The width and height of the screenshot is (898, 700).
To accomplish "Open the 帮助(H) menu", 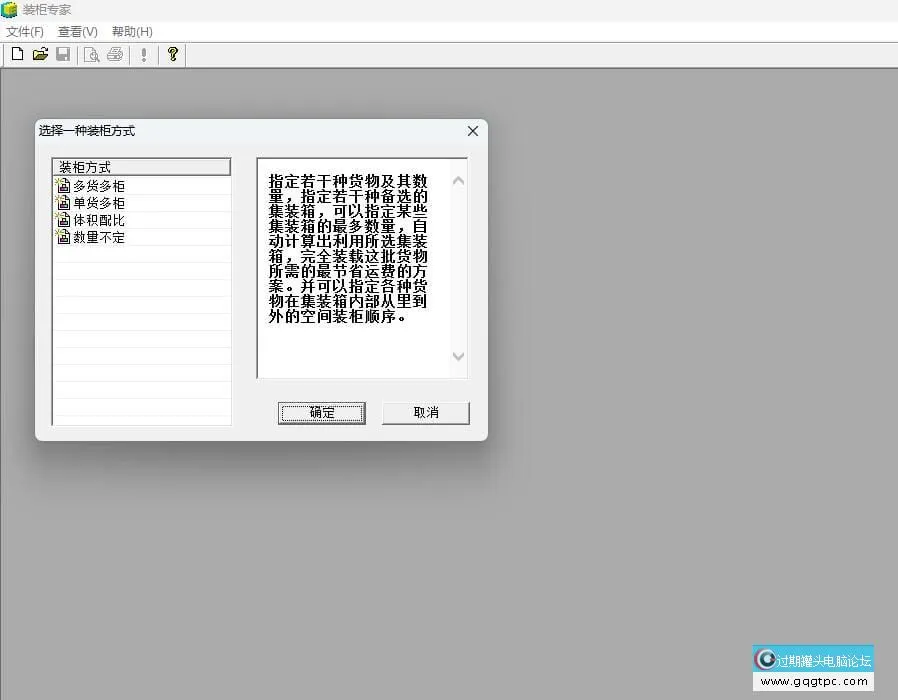I will [132, 32].
